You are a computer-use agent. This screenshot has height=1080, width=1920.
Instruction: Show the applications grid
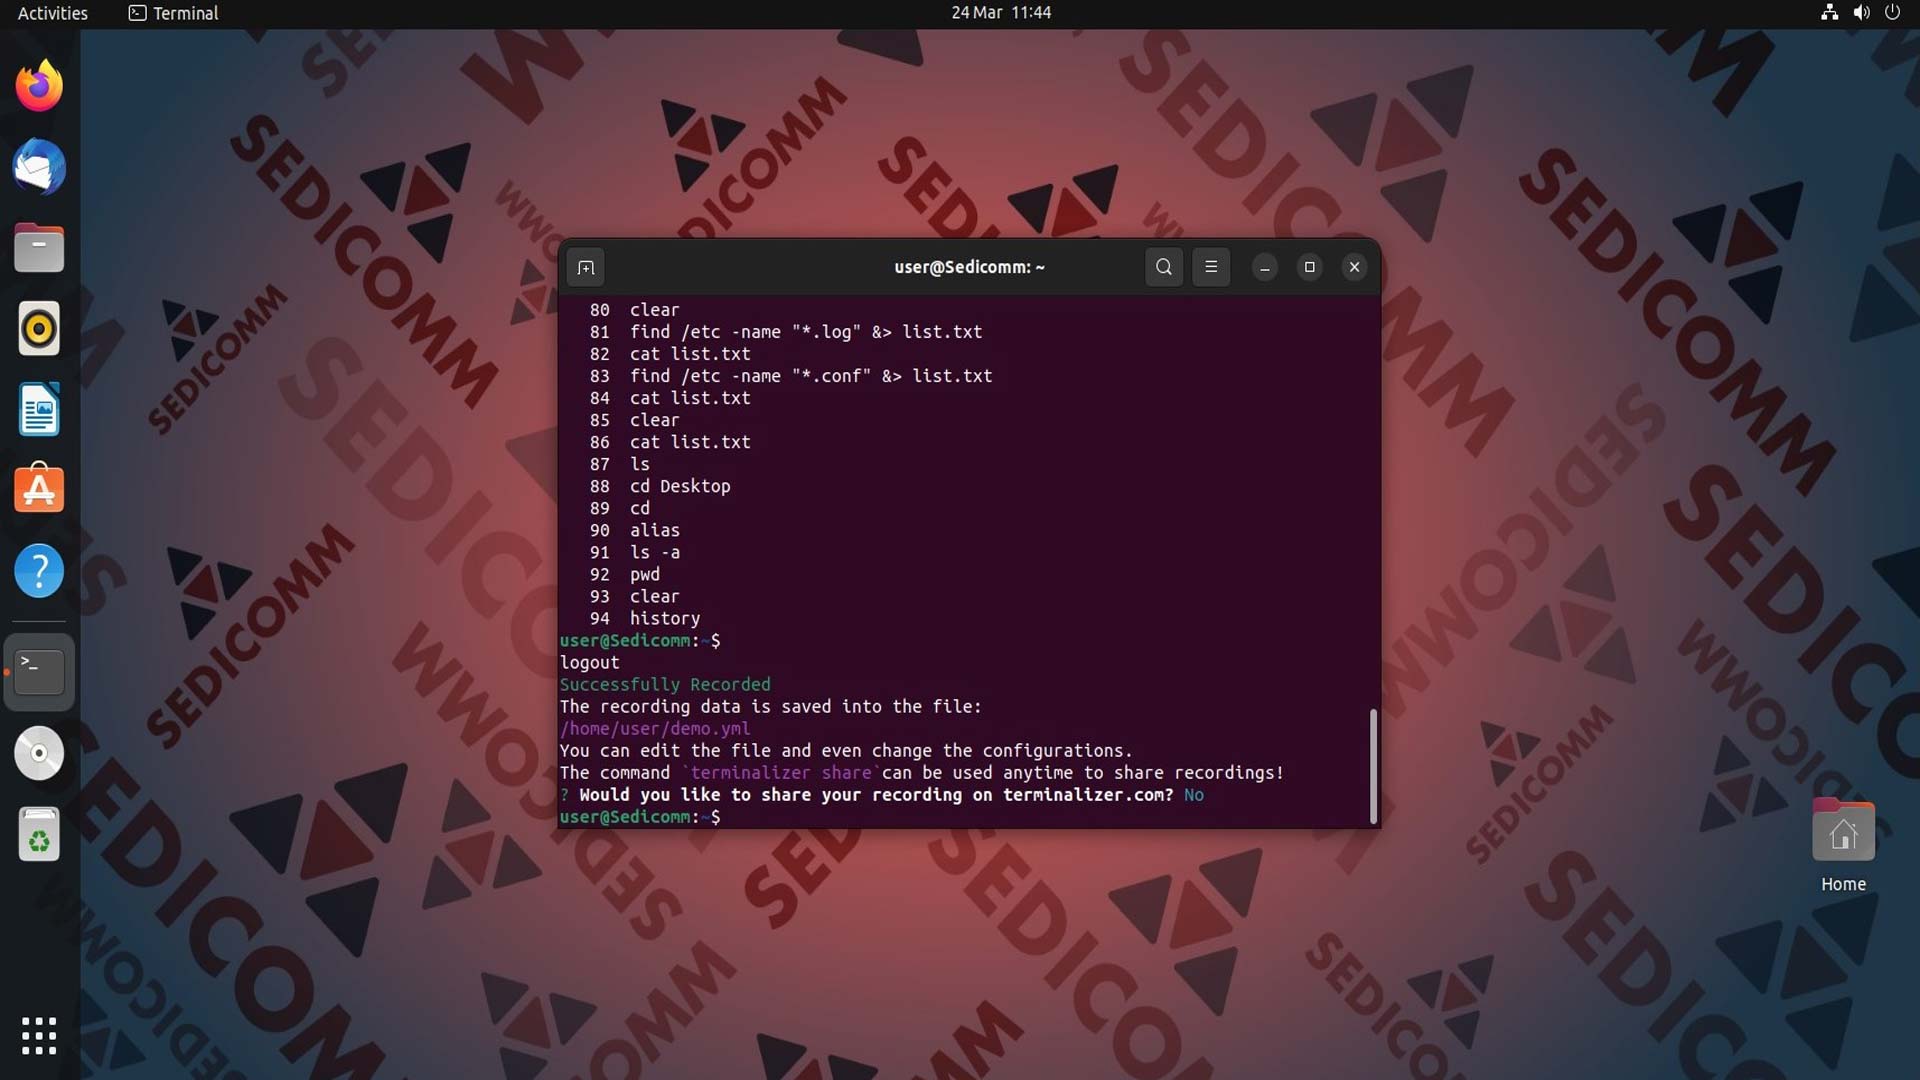point(39,1036)
